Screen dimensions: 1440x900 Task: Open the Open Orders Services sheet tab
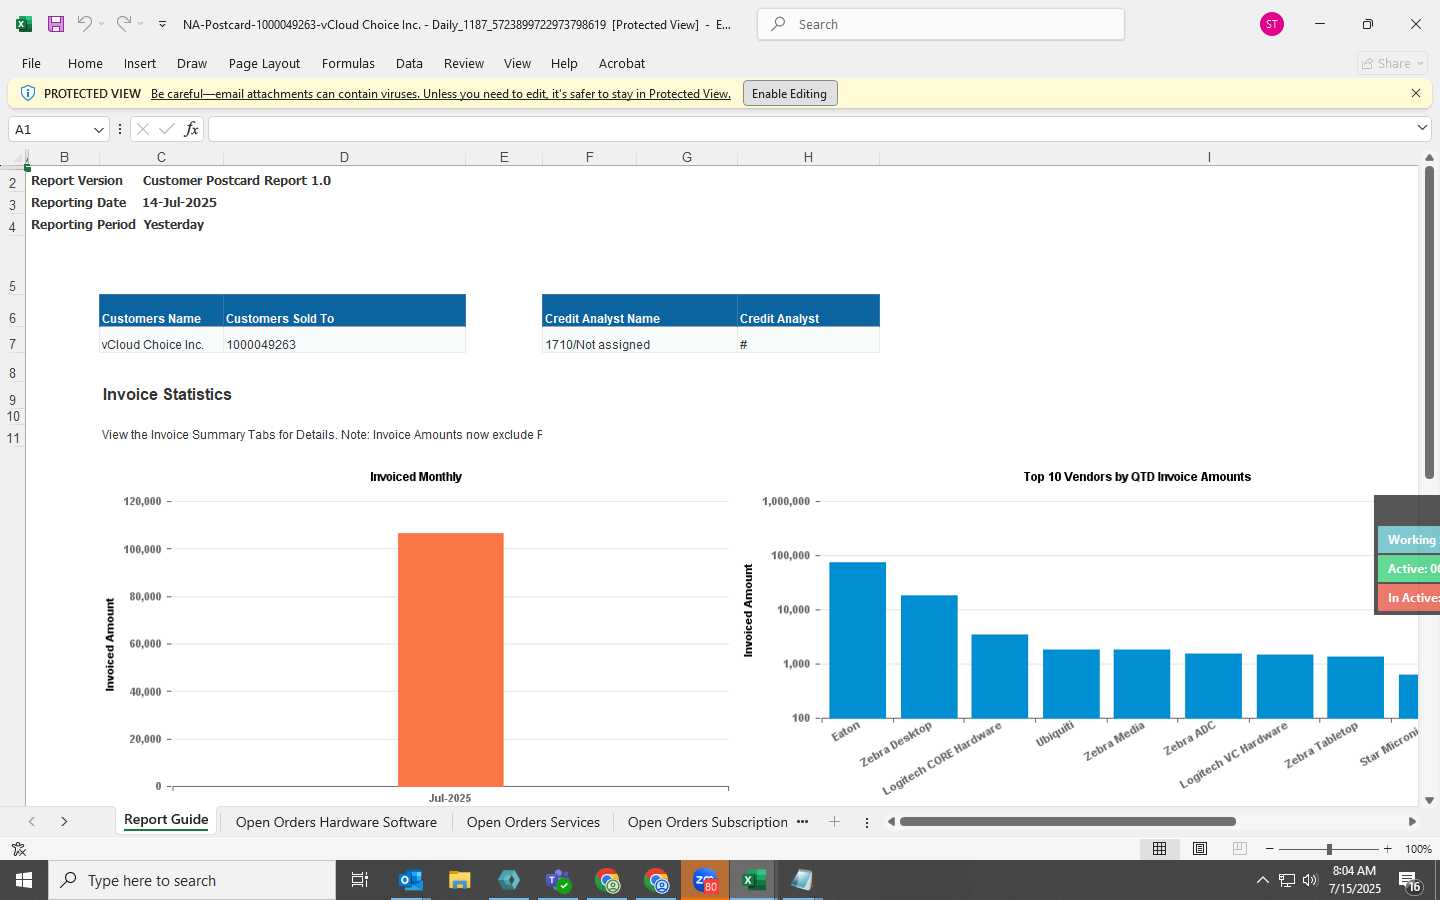[533, 822]
